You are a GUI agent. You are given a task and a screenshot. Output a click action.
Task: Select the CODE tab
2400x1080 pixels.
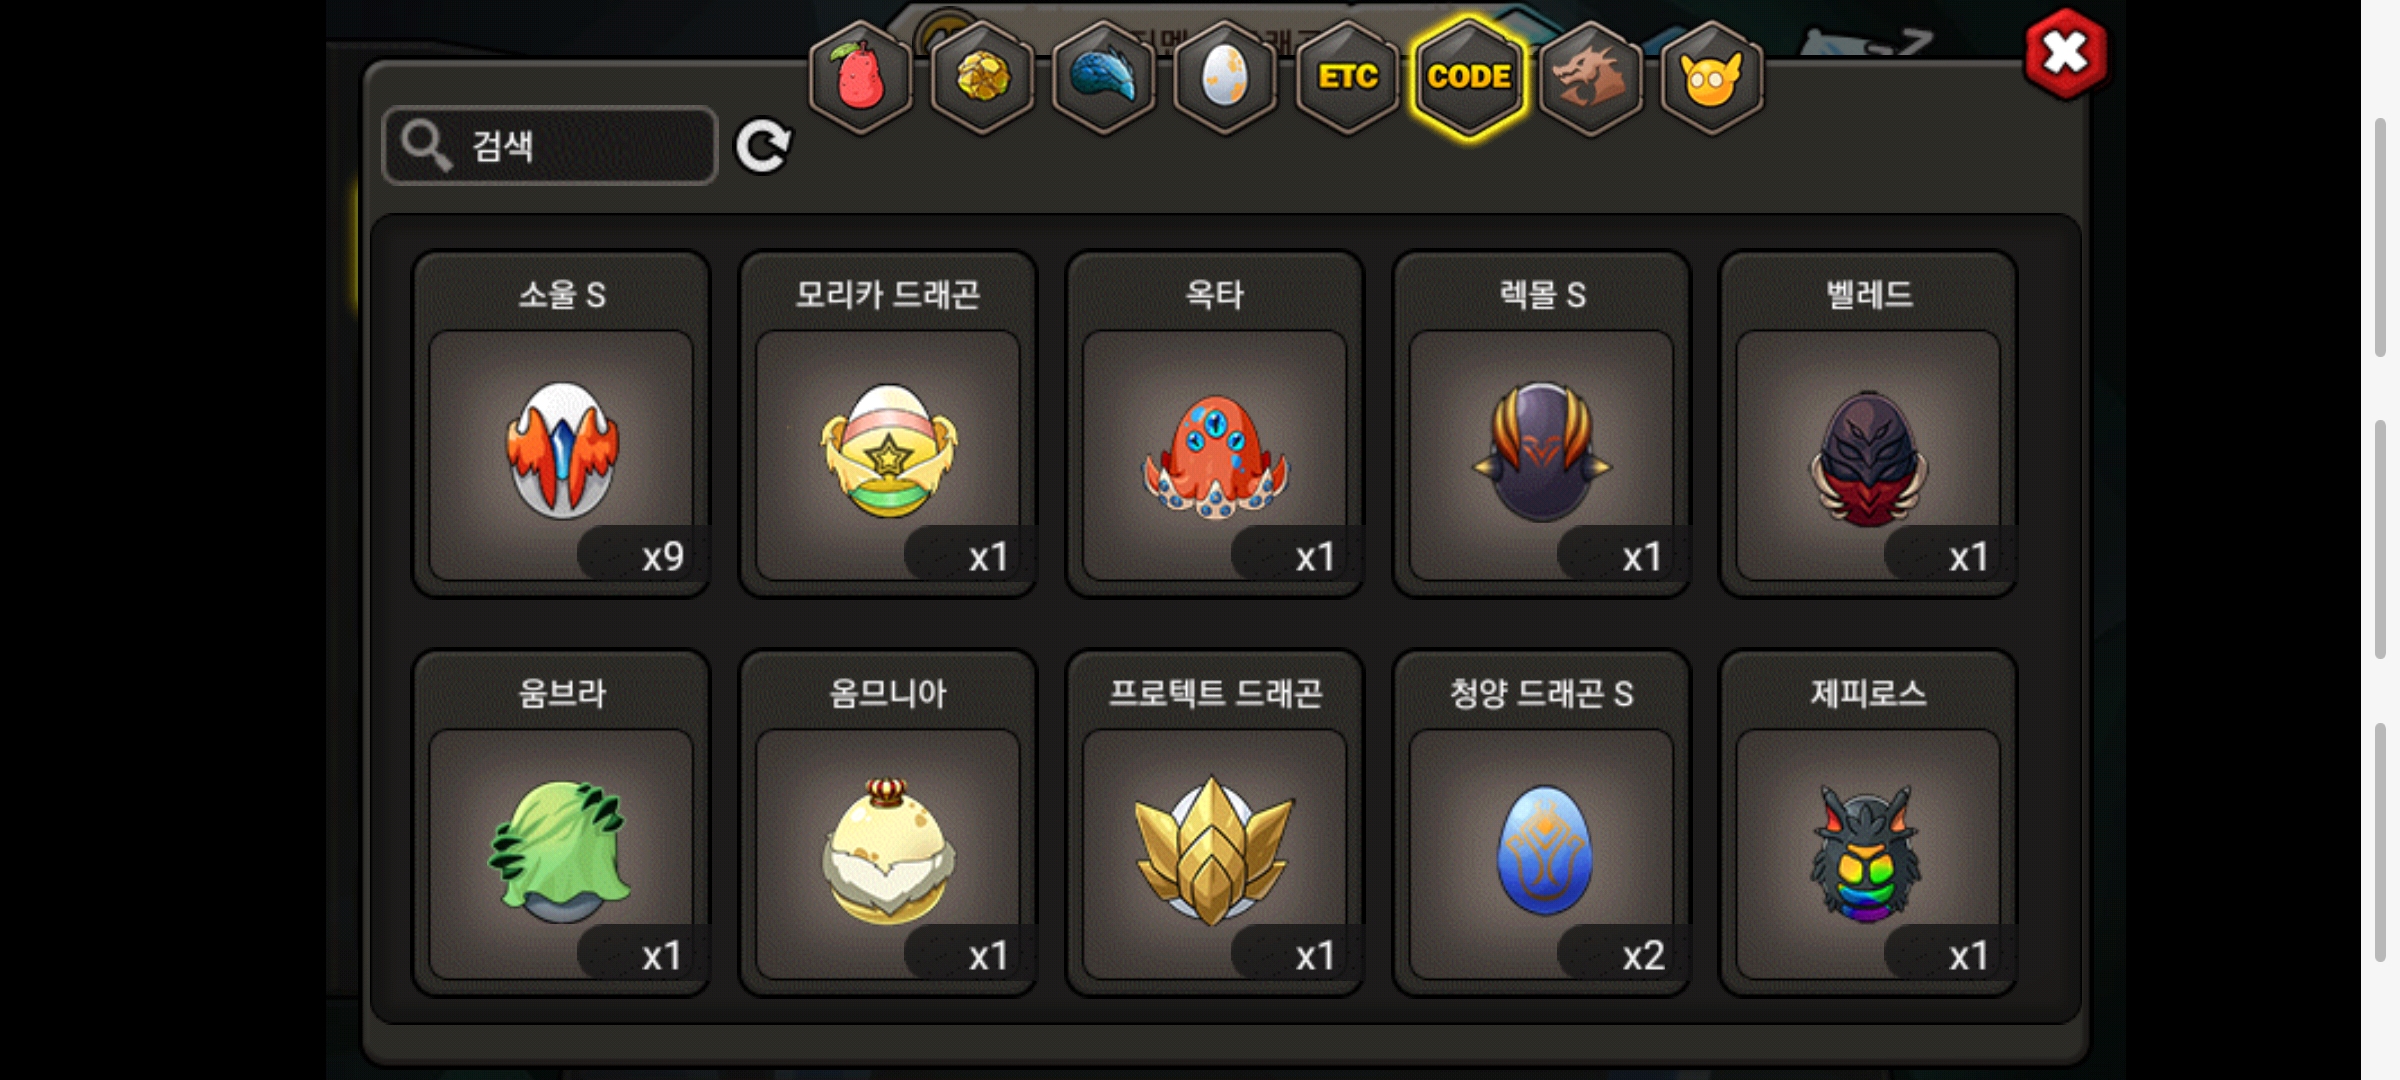(x=1469, y=77)
